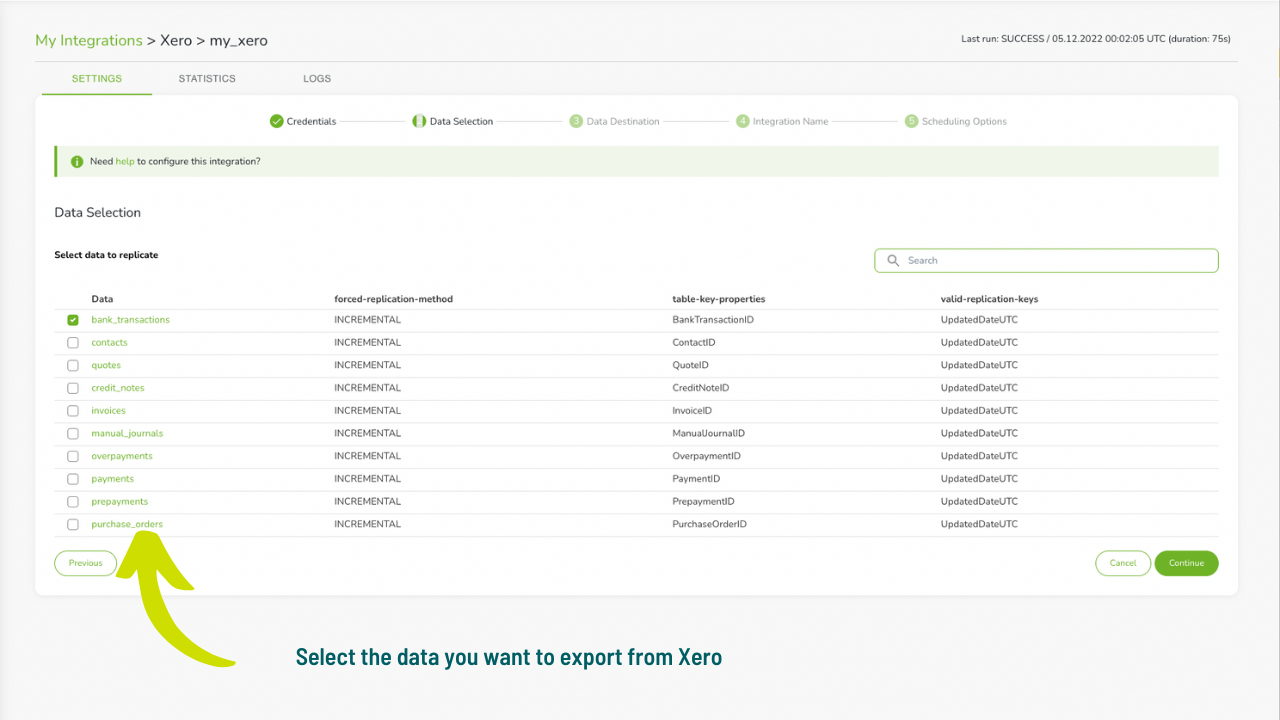Click the magnifier icon in search box
Screen dimensions: 1280x720
tap(893, 260)
